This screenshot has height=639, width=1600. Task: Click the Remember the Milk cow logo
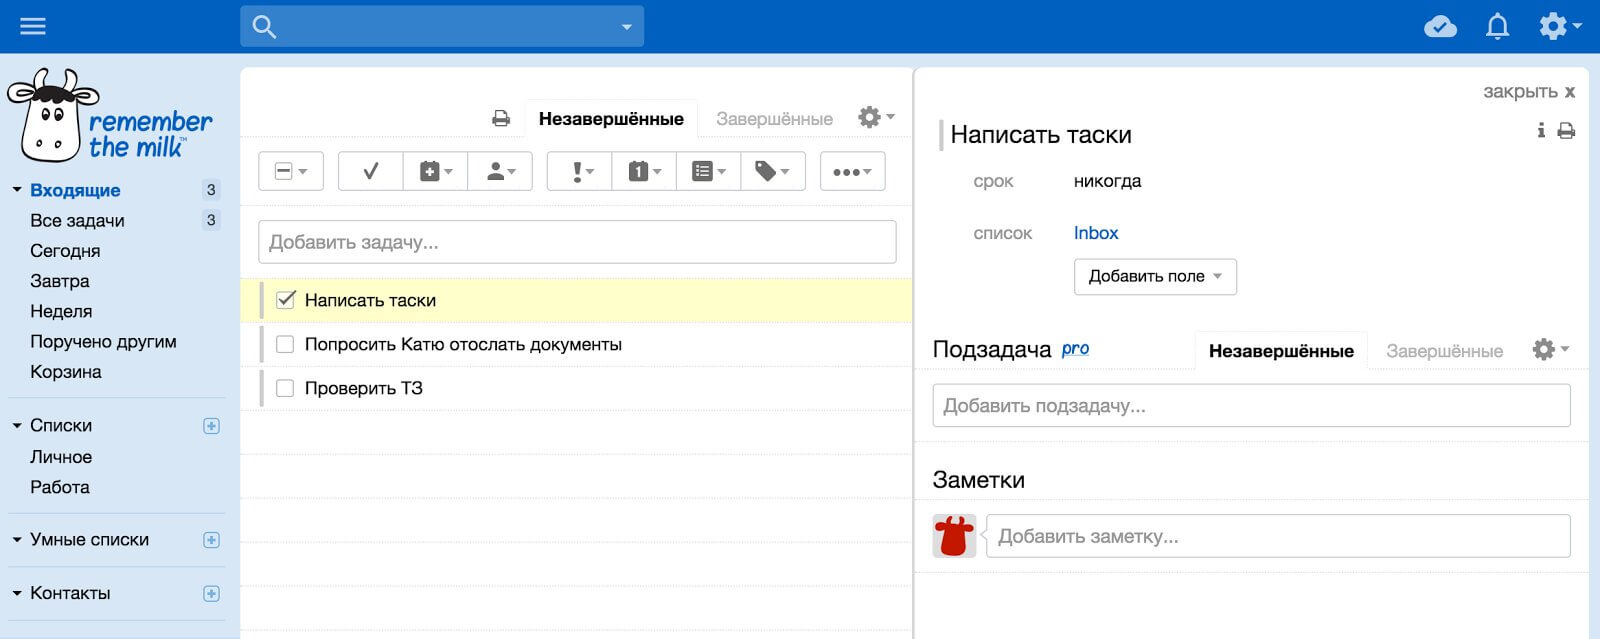coord(110,116)
